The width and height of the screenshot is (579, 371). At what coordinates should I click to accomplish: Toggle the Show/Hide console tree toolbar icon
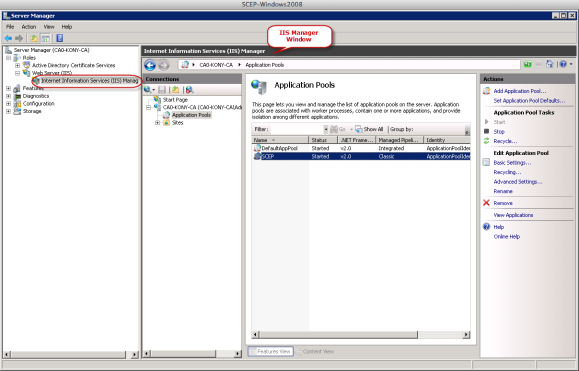point(45,38)
